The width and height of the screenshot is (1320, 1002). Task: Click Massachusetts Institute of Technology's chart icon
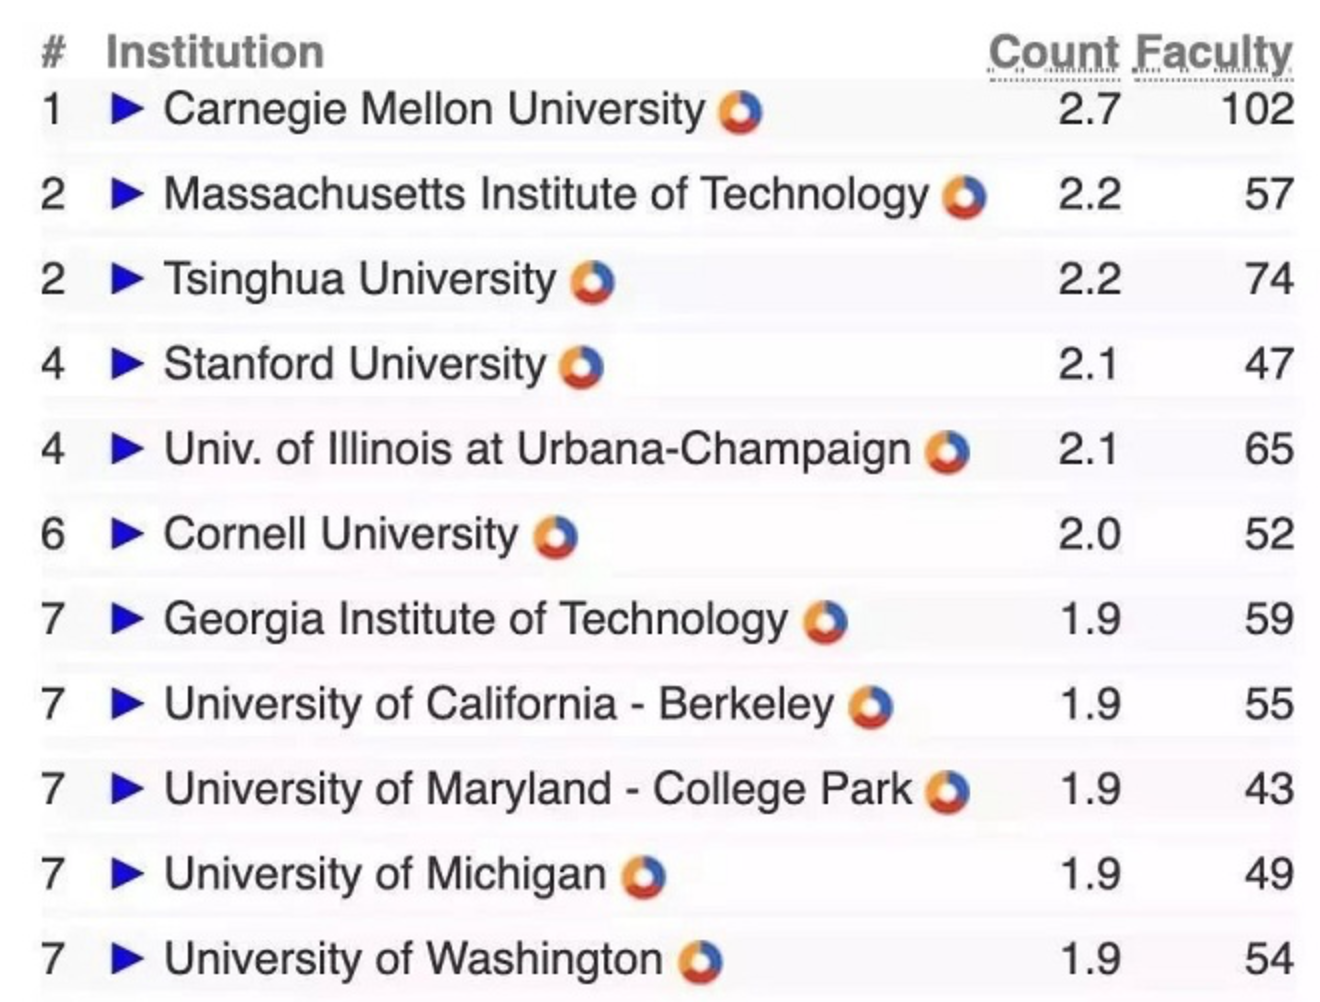[x=965, y=197]
